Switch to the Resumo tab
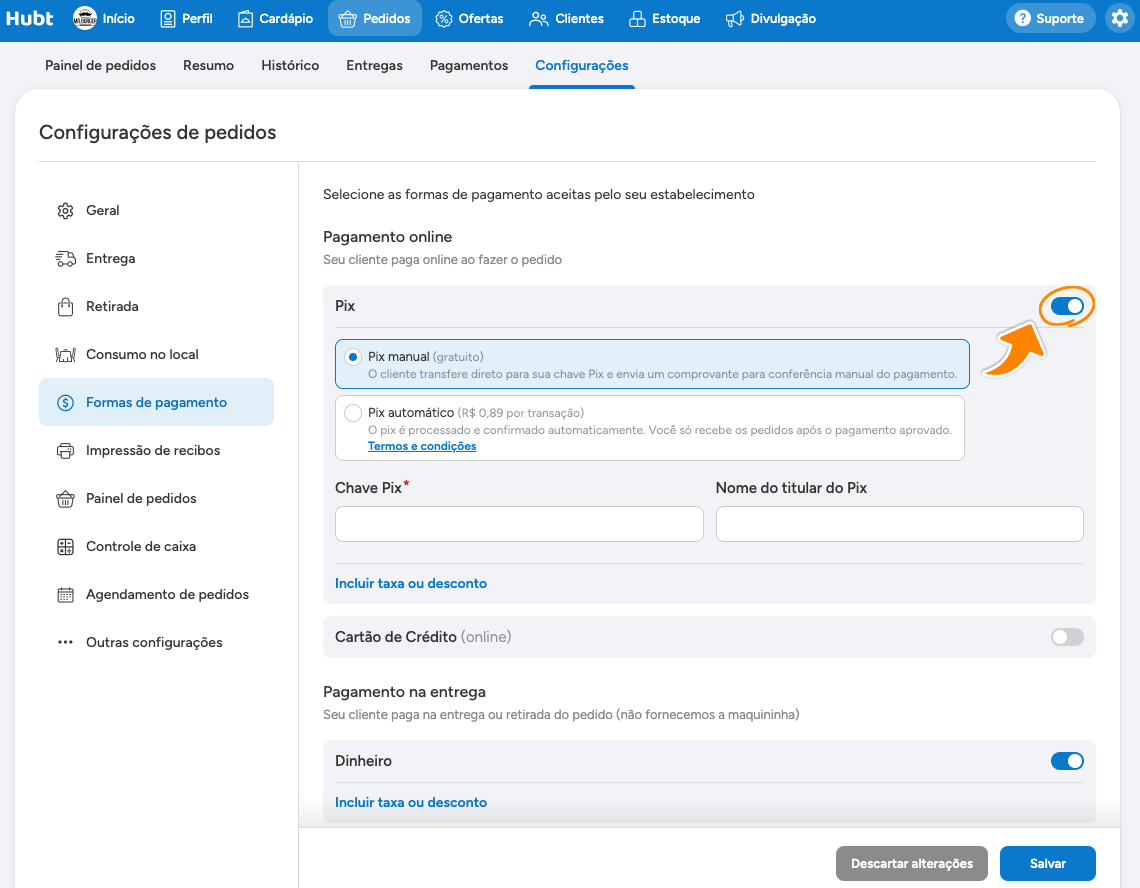 [x=209, y=65]
